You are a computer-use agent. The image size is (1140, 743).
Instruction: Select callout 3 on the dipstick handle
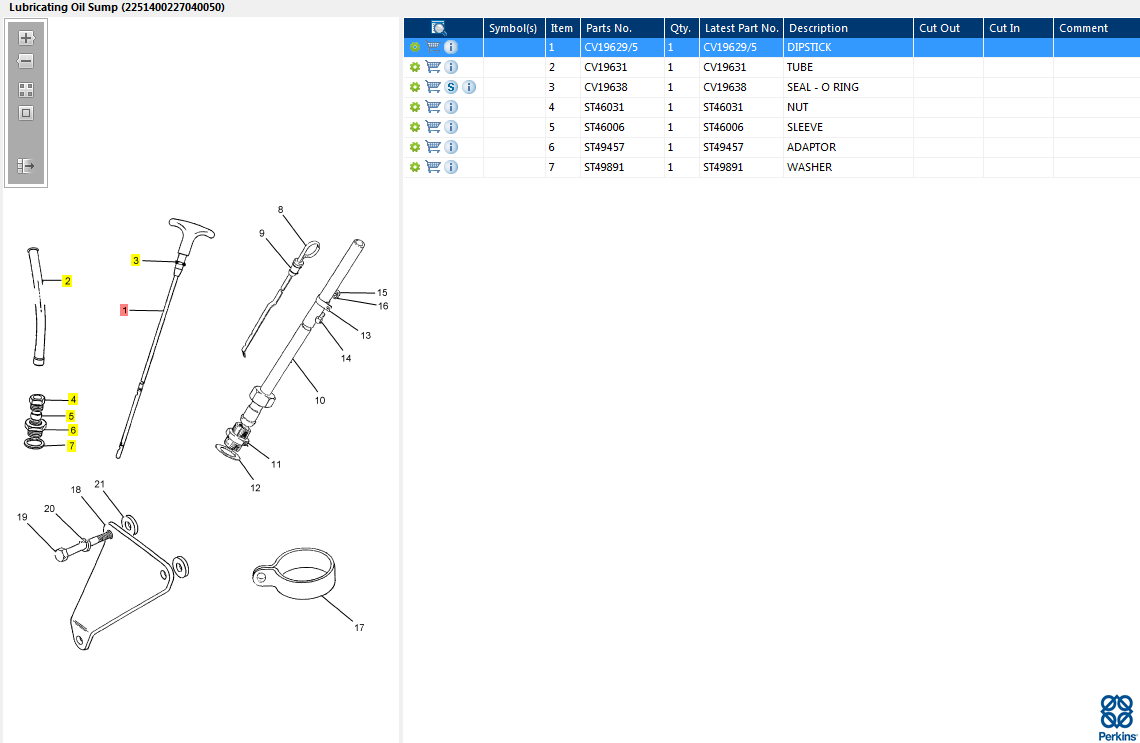pos(135,260)
